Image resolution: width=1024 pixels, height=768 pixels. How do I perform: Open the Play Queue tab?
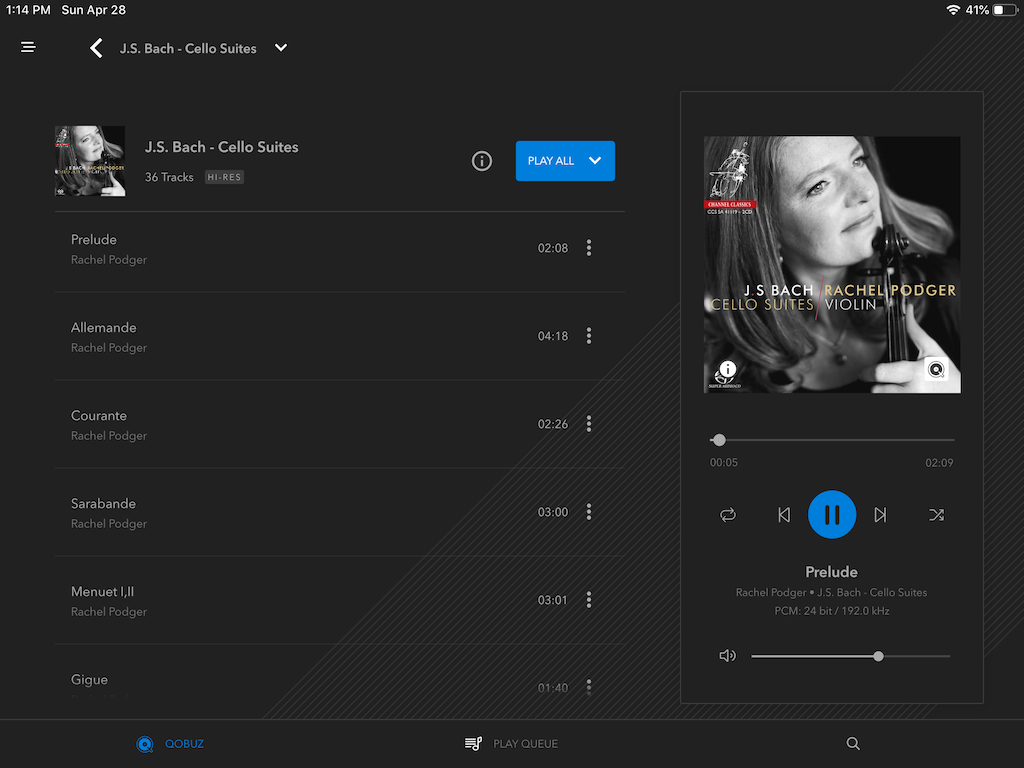(x=511, y=744)
